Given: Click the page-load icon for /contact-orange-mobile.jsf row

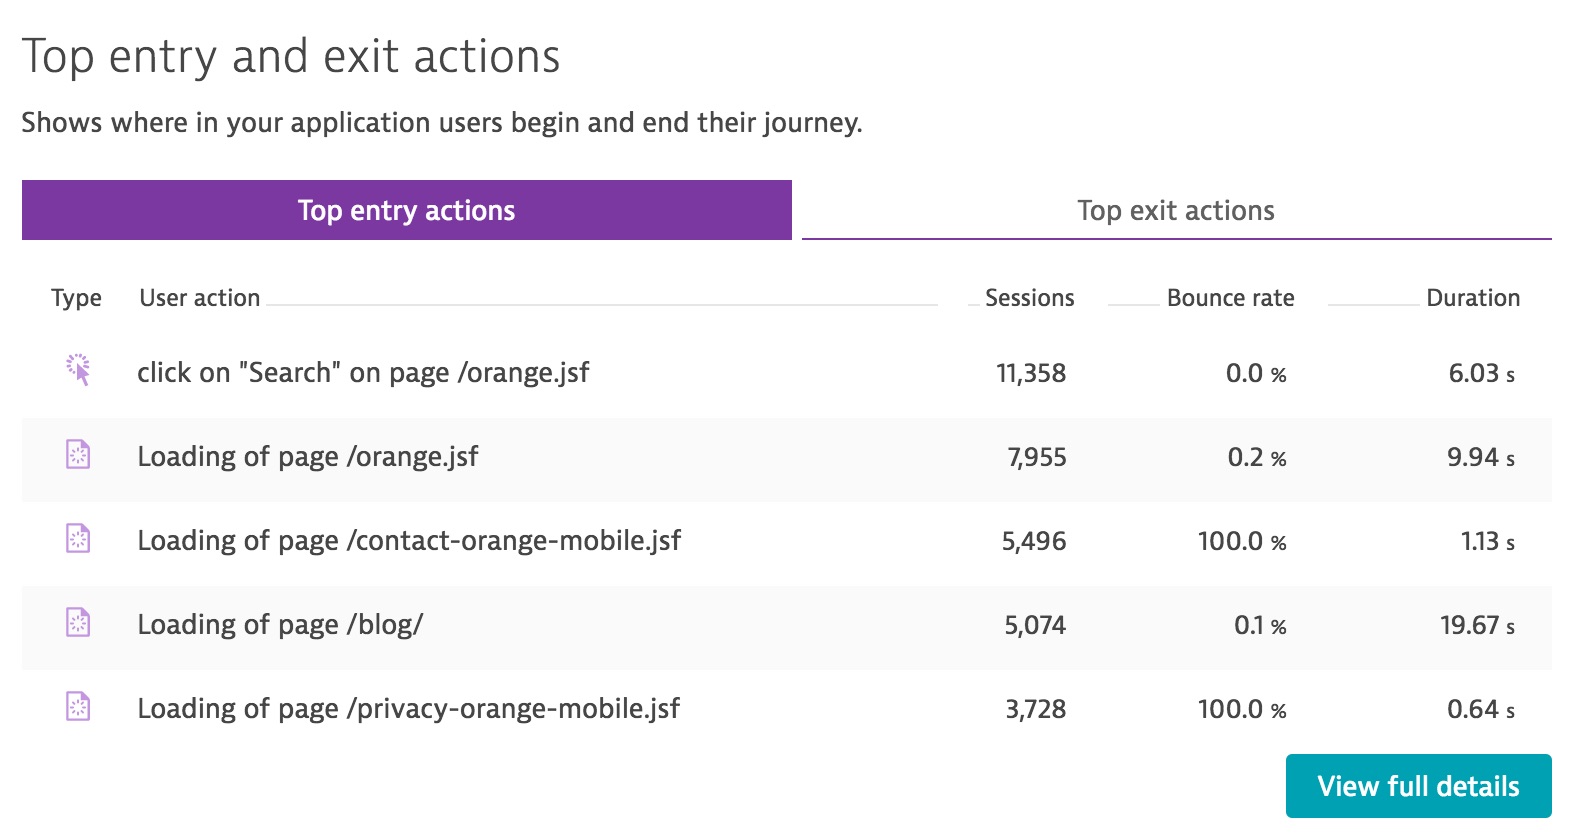Looking at the screenshot, I should 78,539.
